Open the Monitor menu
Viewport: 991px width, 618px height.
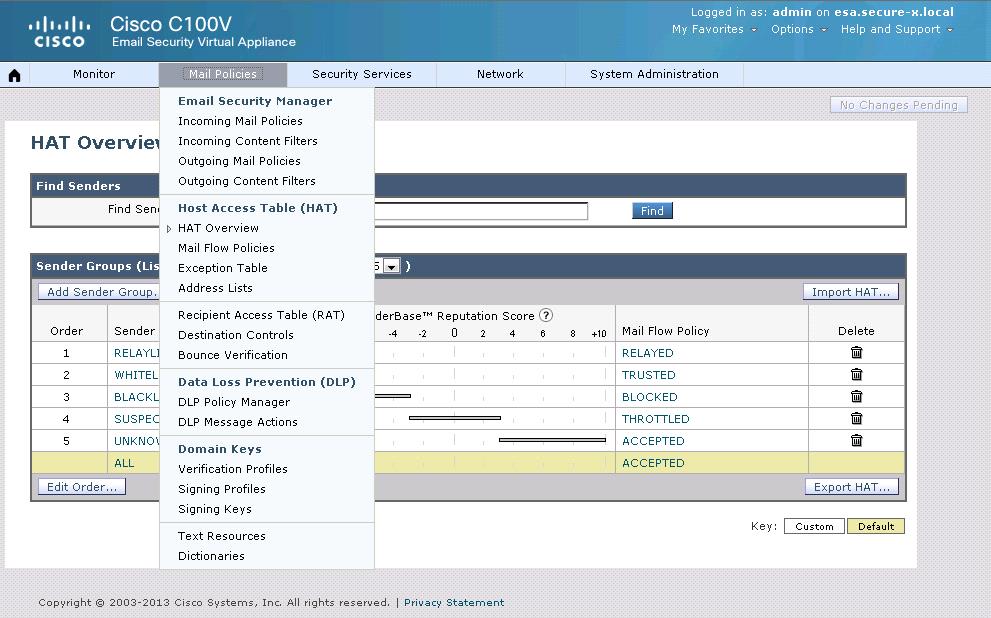click(94, 74)
